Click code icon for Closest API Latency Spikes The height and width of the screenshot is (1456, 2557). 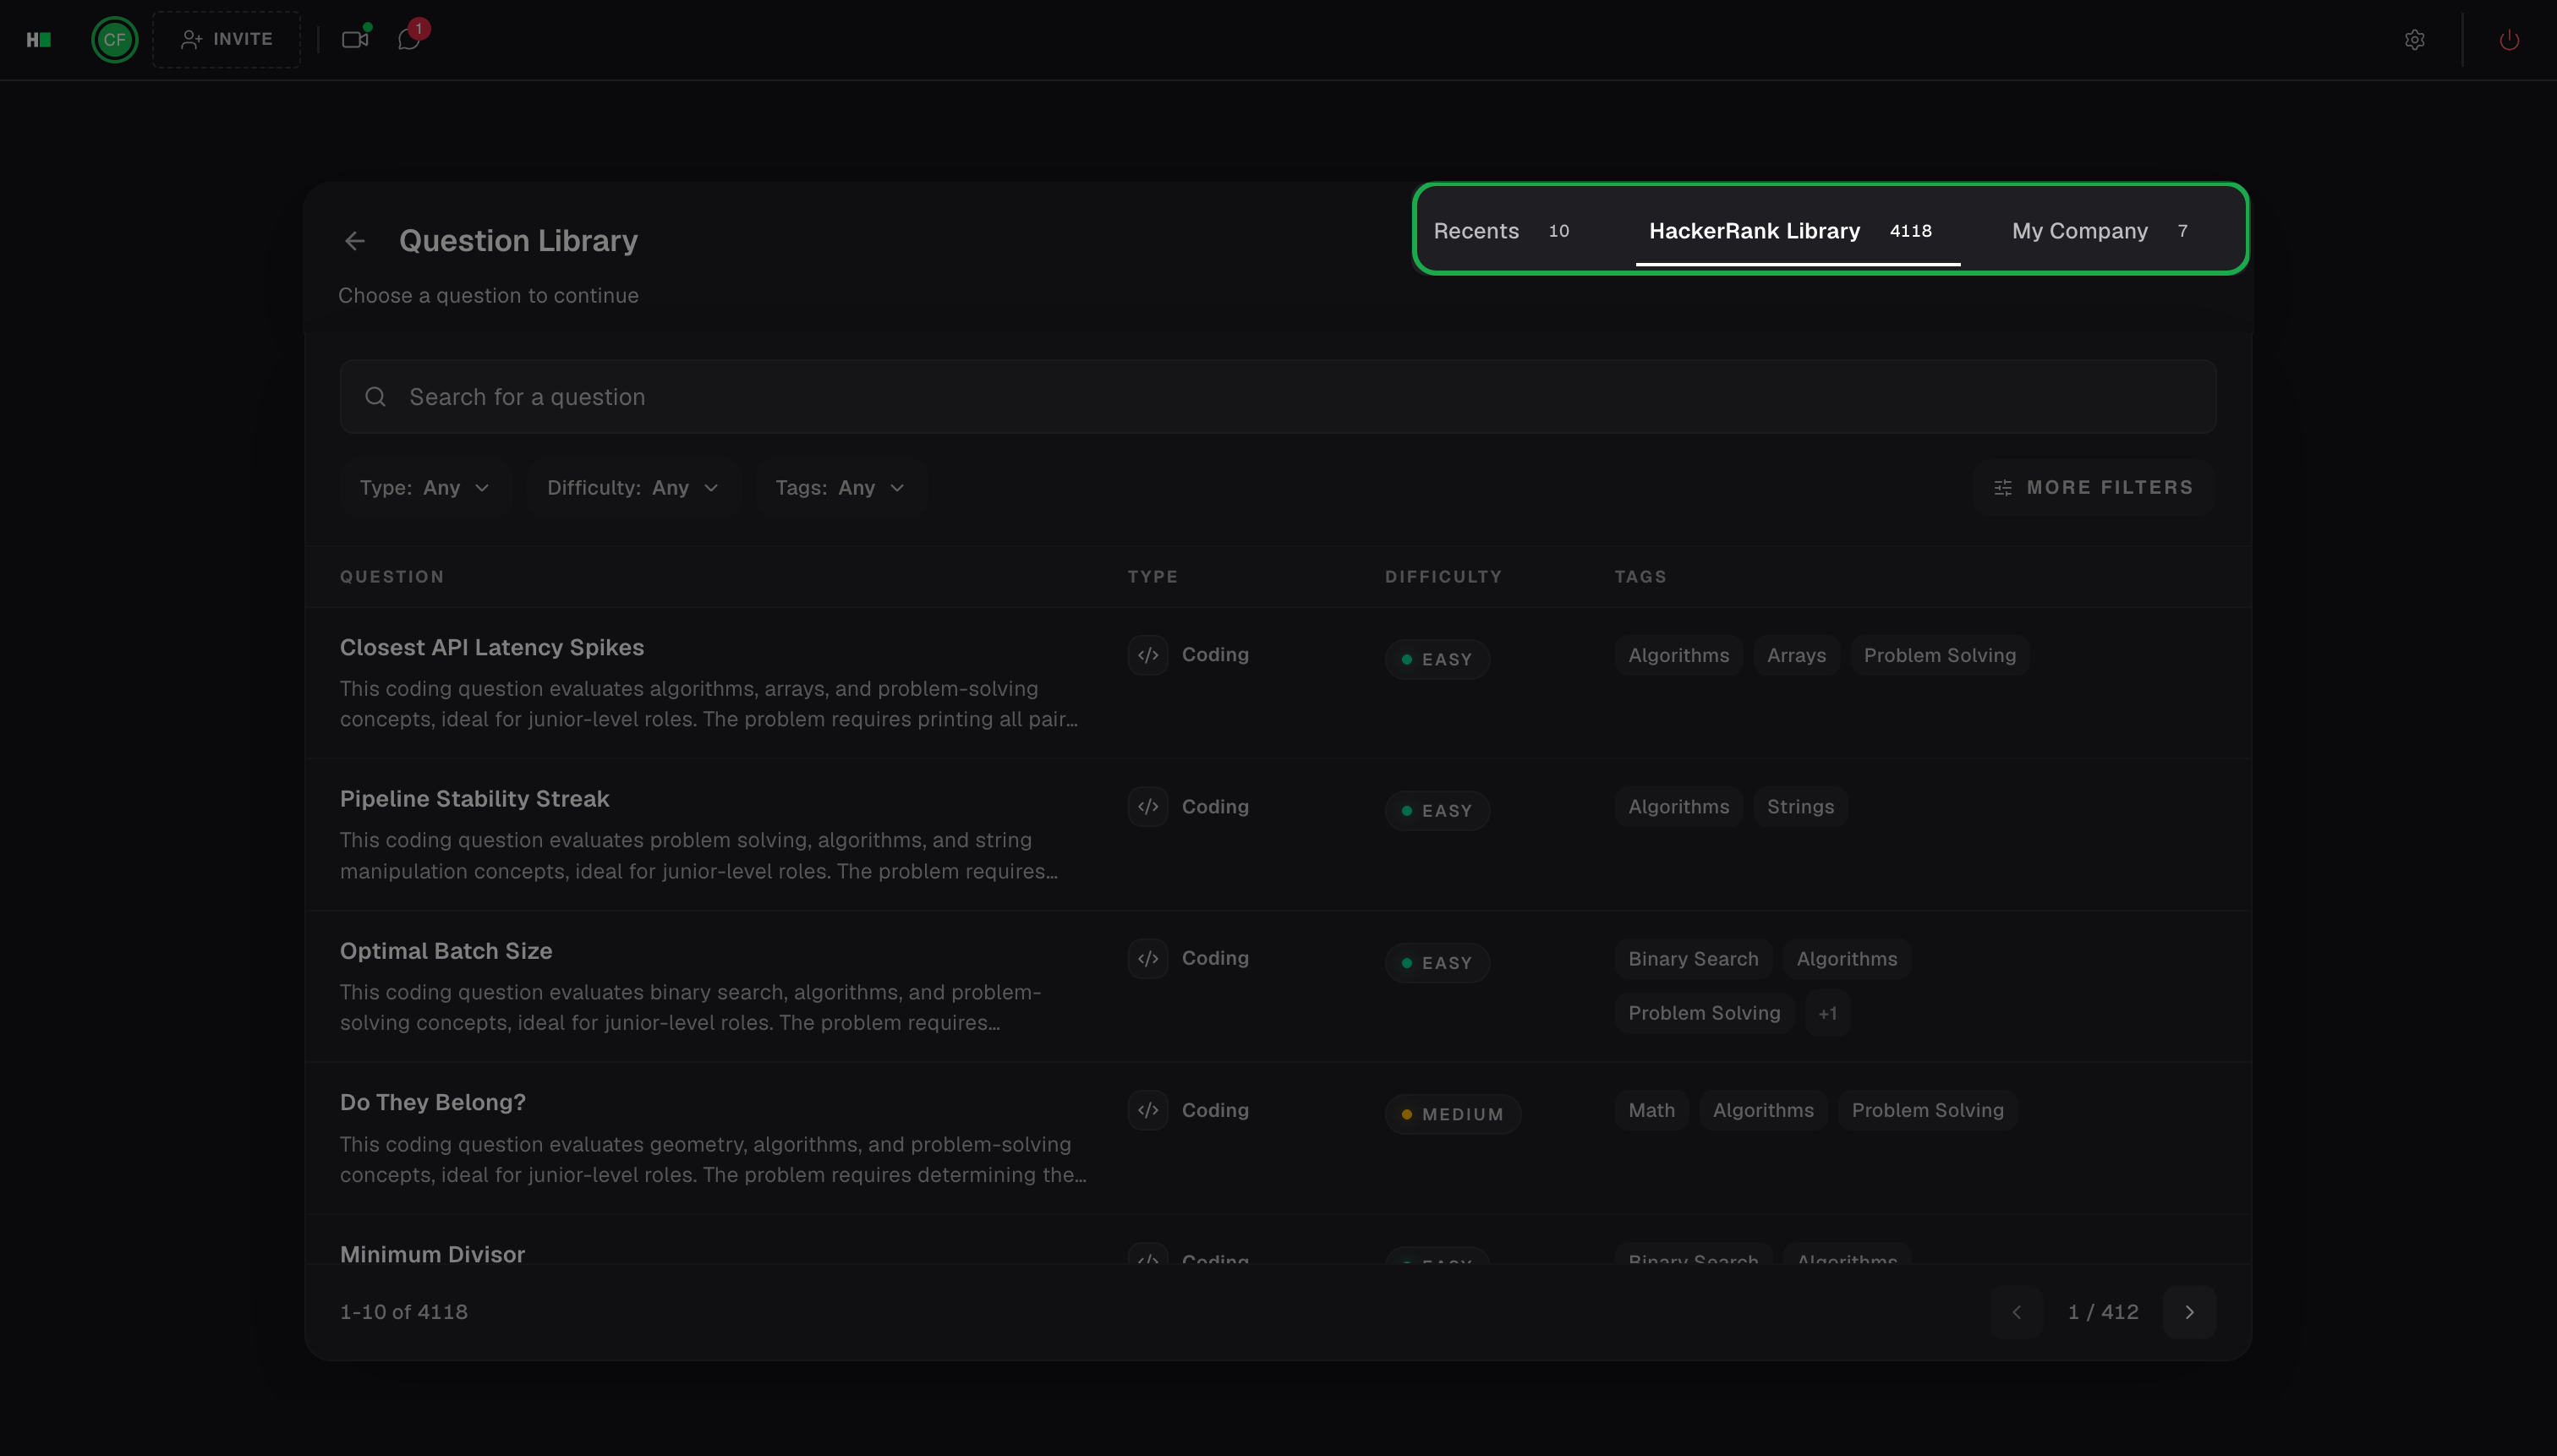(1148, 655)
